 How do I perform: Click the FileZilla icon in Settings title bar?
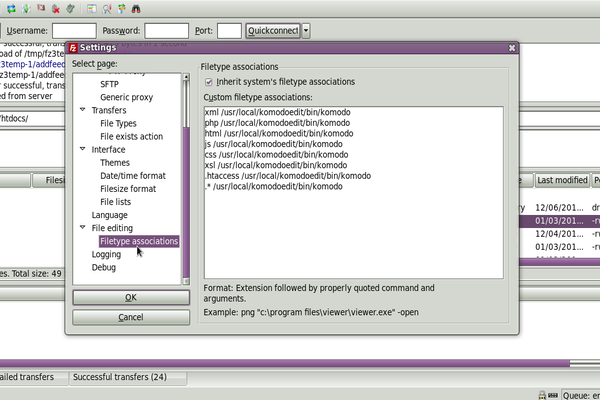coord(74,47)
